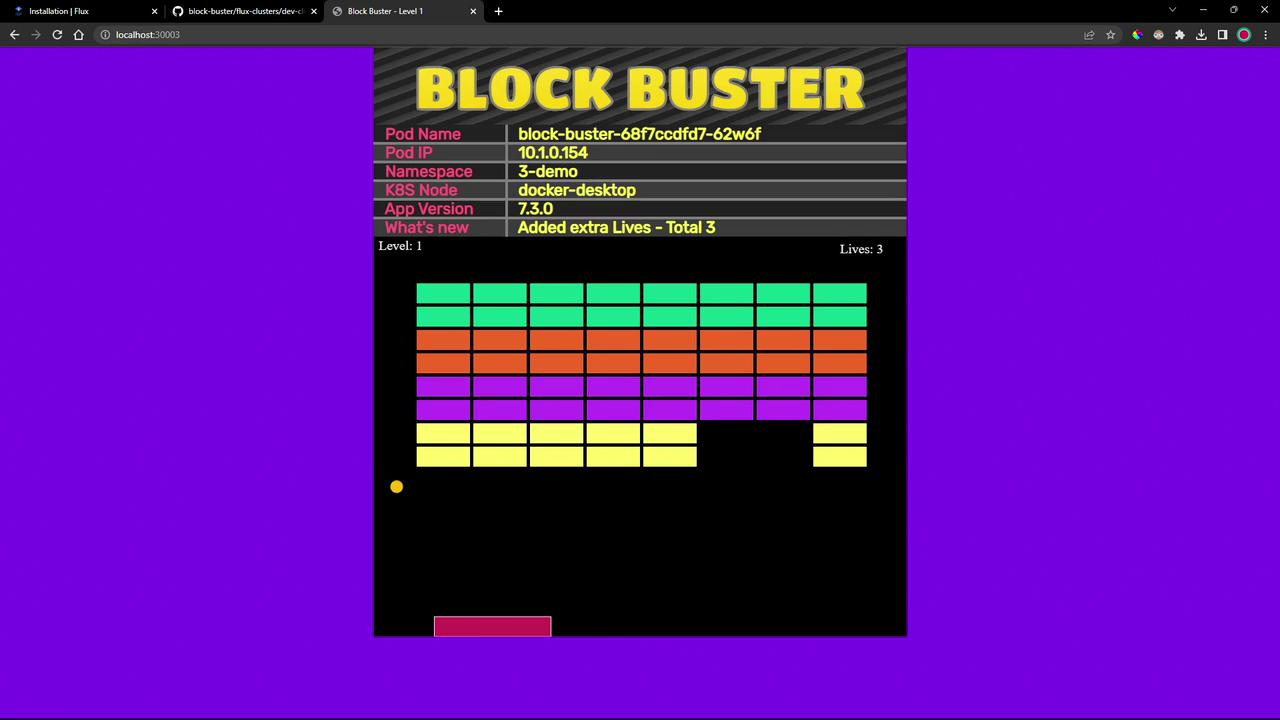Bookmark this tab with the star
Screen dimensions: 1280x720
[1110, 35]
